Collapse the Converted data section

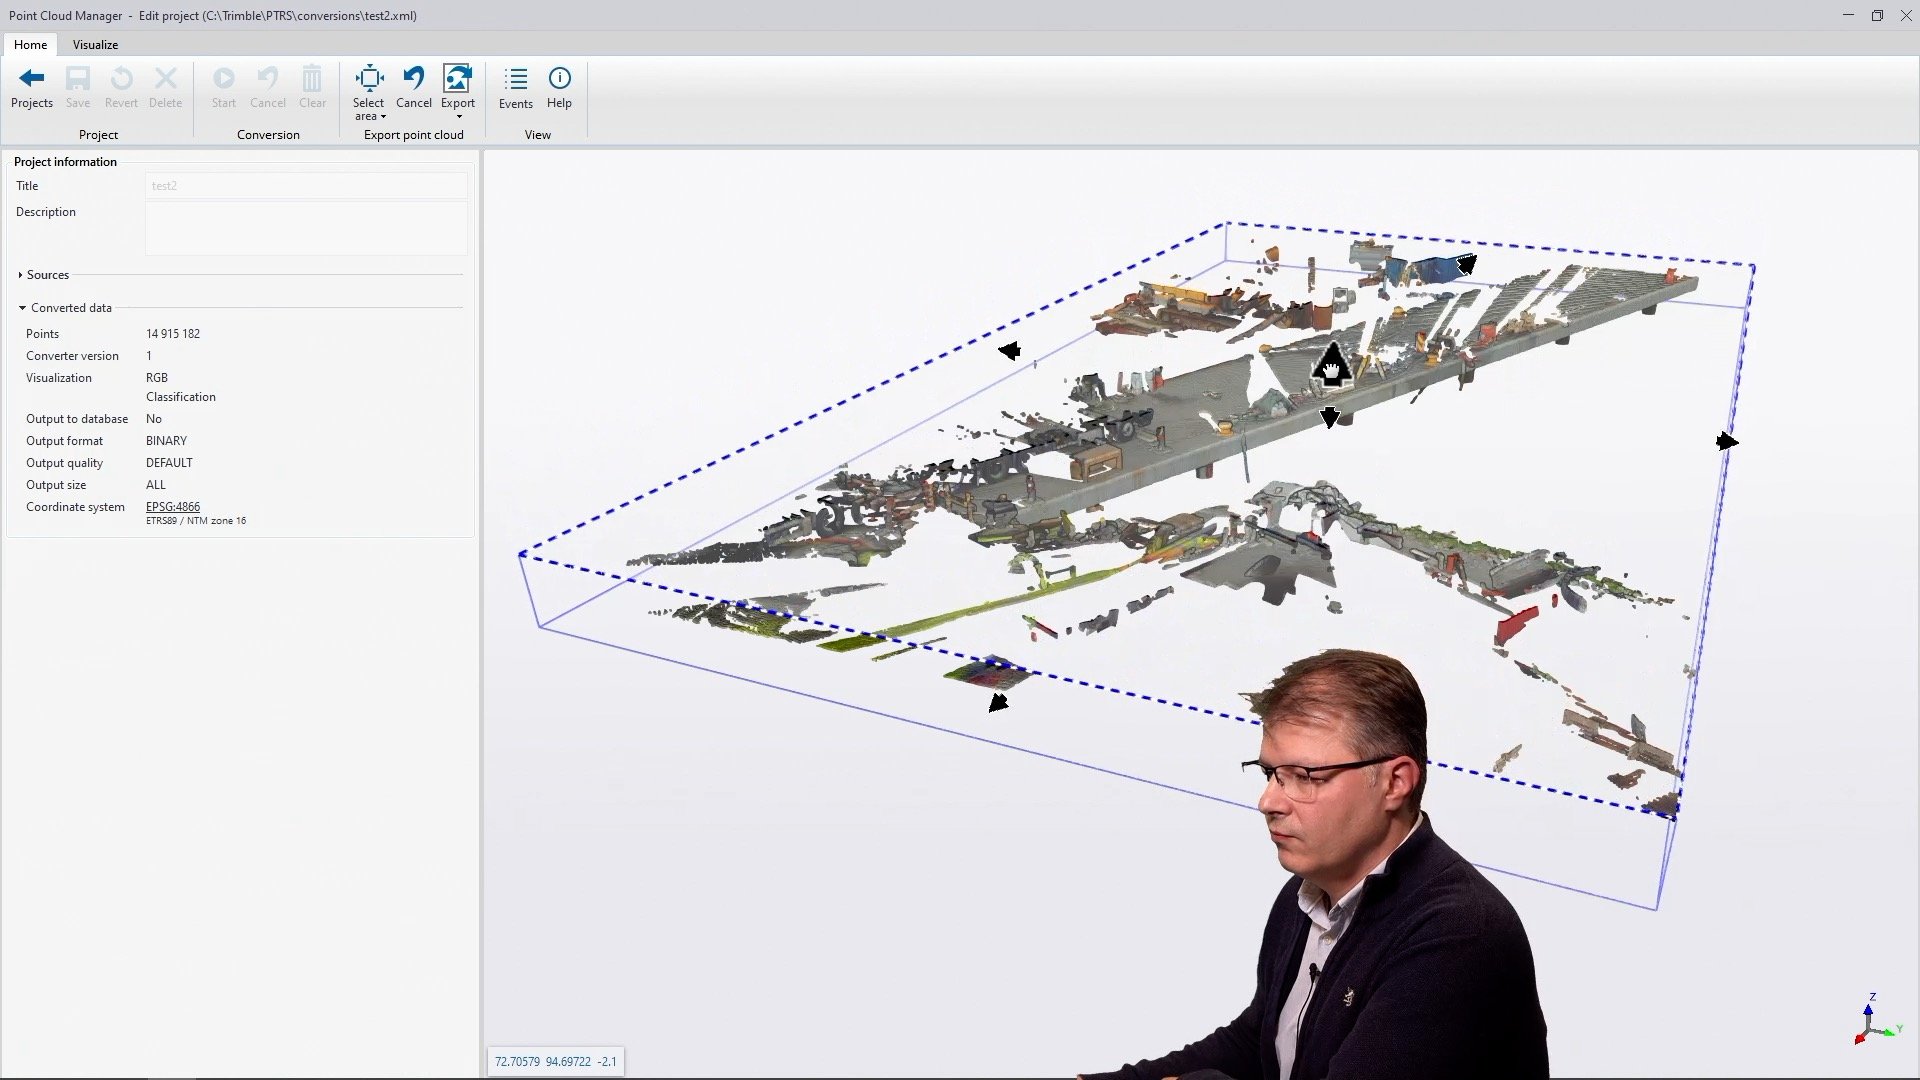tap(22, 308)
